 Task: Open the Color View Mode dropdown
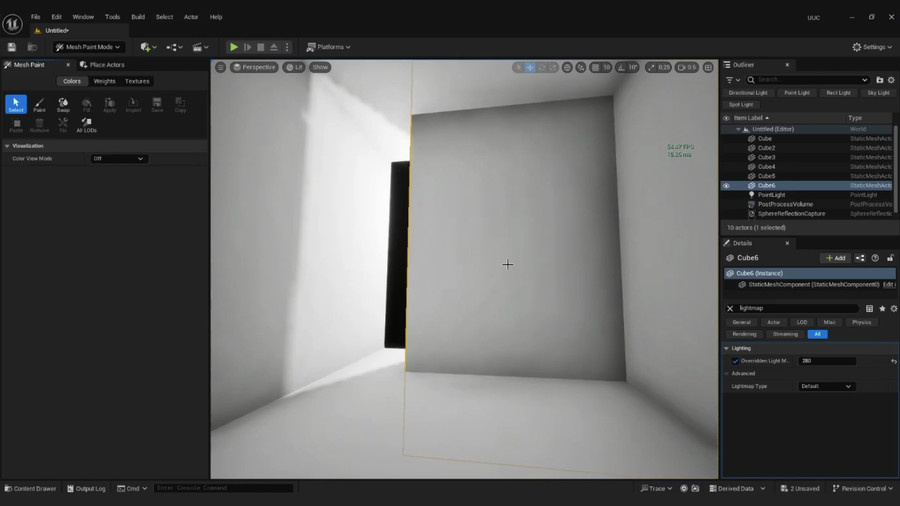(119, 159)
